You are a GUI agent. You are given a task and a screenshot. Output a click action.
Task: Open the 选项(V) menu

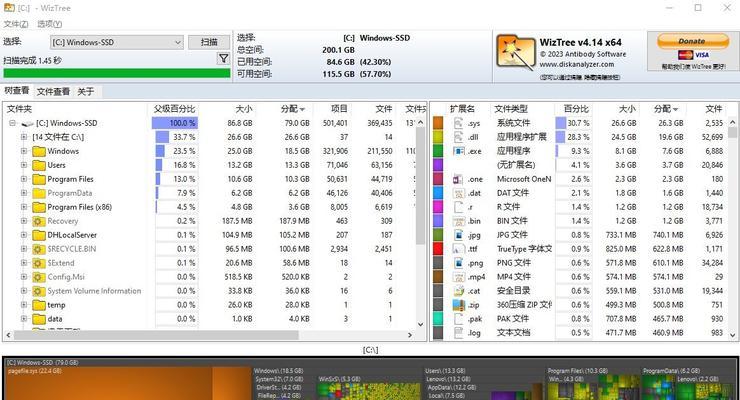50,24
